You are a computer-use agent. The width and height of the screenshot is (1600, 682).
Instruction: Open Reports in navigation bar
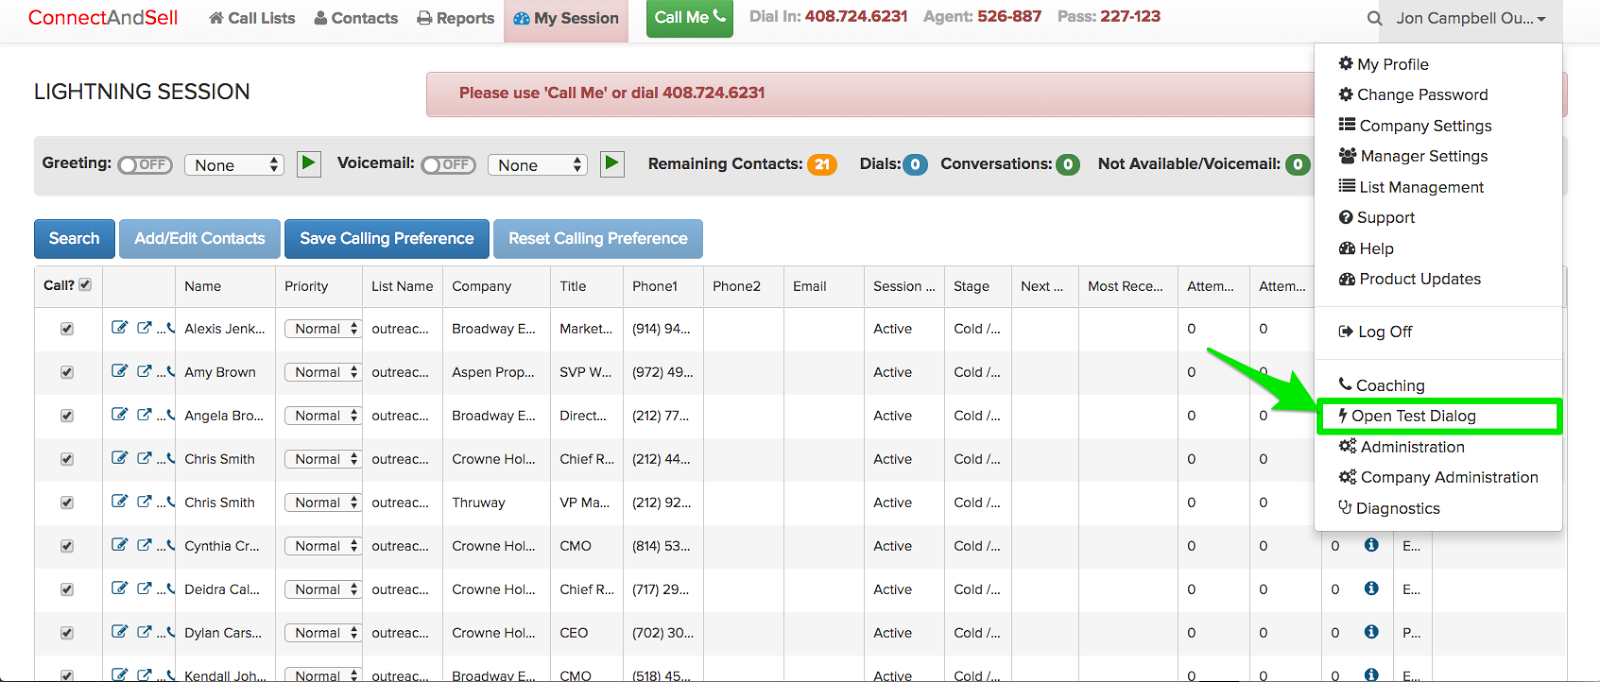point(455,18)
